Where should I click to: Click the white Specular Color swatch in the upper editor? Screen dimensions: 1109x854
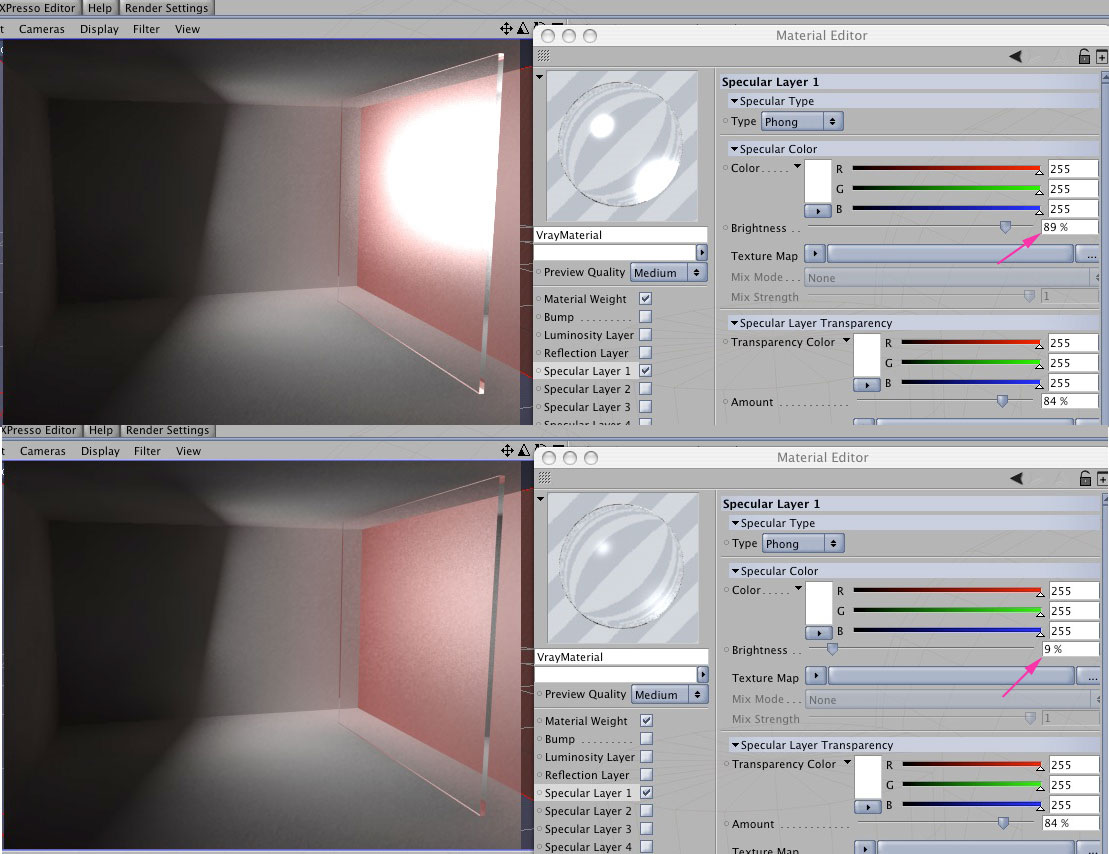818,181
